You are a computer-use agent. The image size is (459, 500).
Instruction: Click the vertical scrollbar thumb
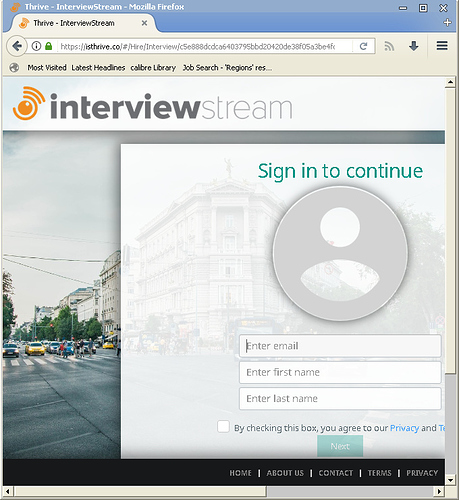click(x=450, y=231)
